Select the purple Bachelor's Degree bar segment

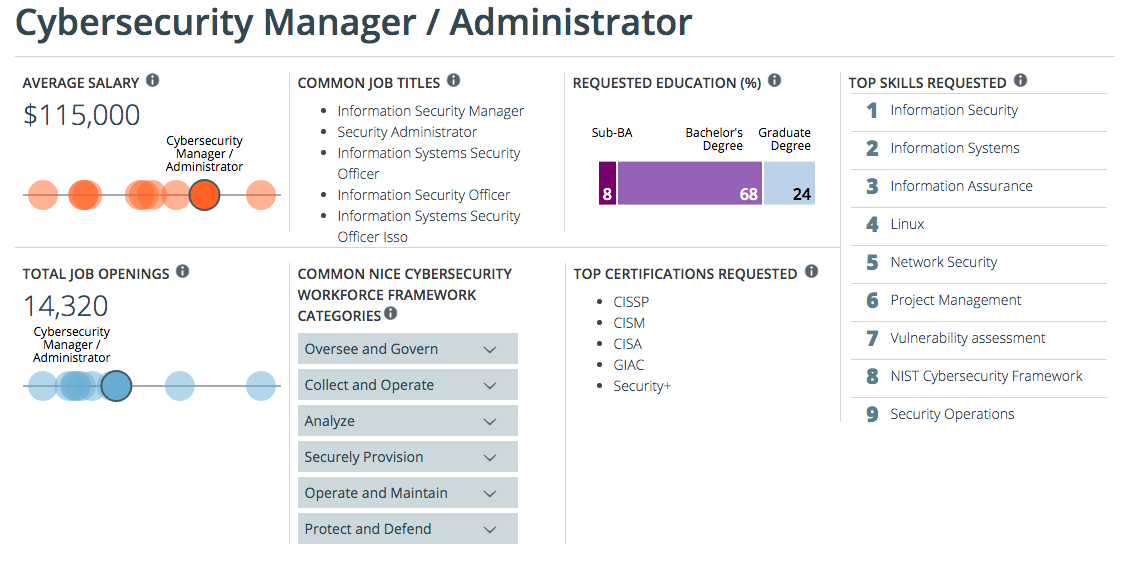[x=689, y=183]
